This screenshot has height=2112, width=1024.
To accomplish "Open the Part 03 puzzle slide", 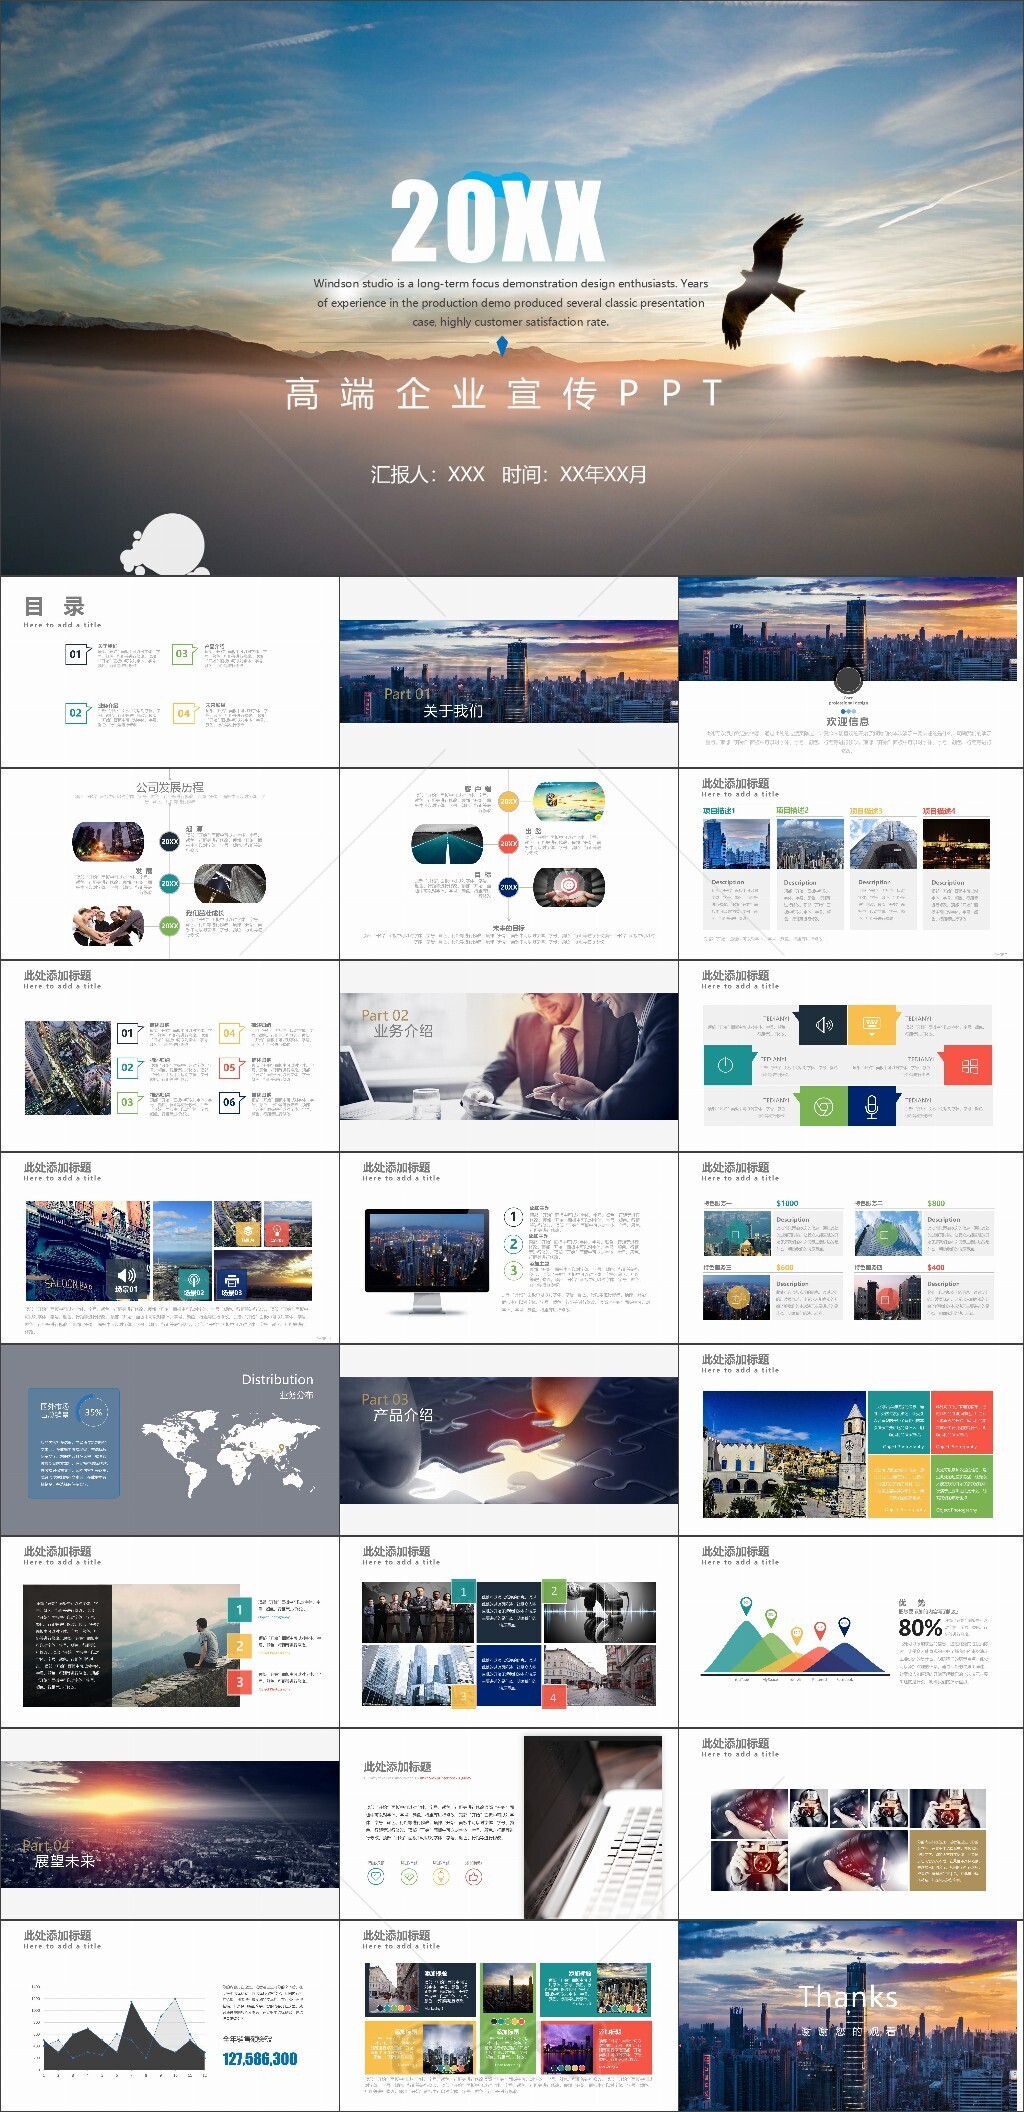I will (x=508, y=1440).
